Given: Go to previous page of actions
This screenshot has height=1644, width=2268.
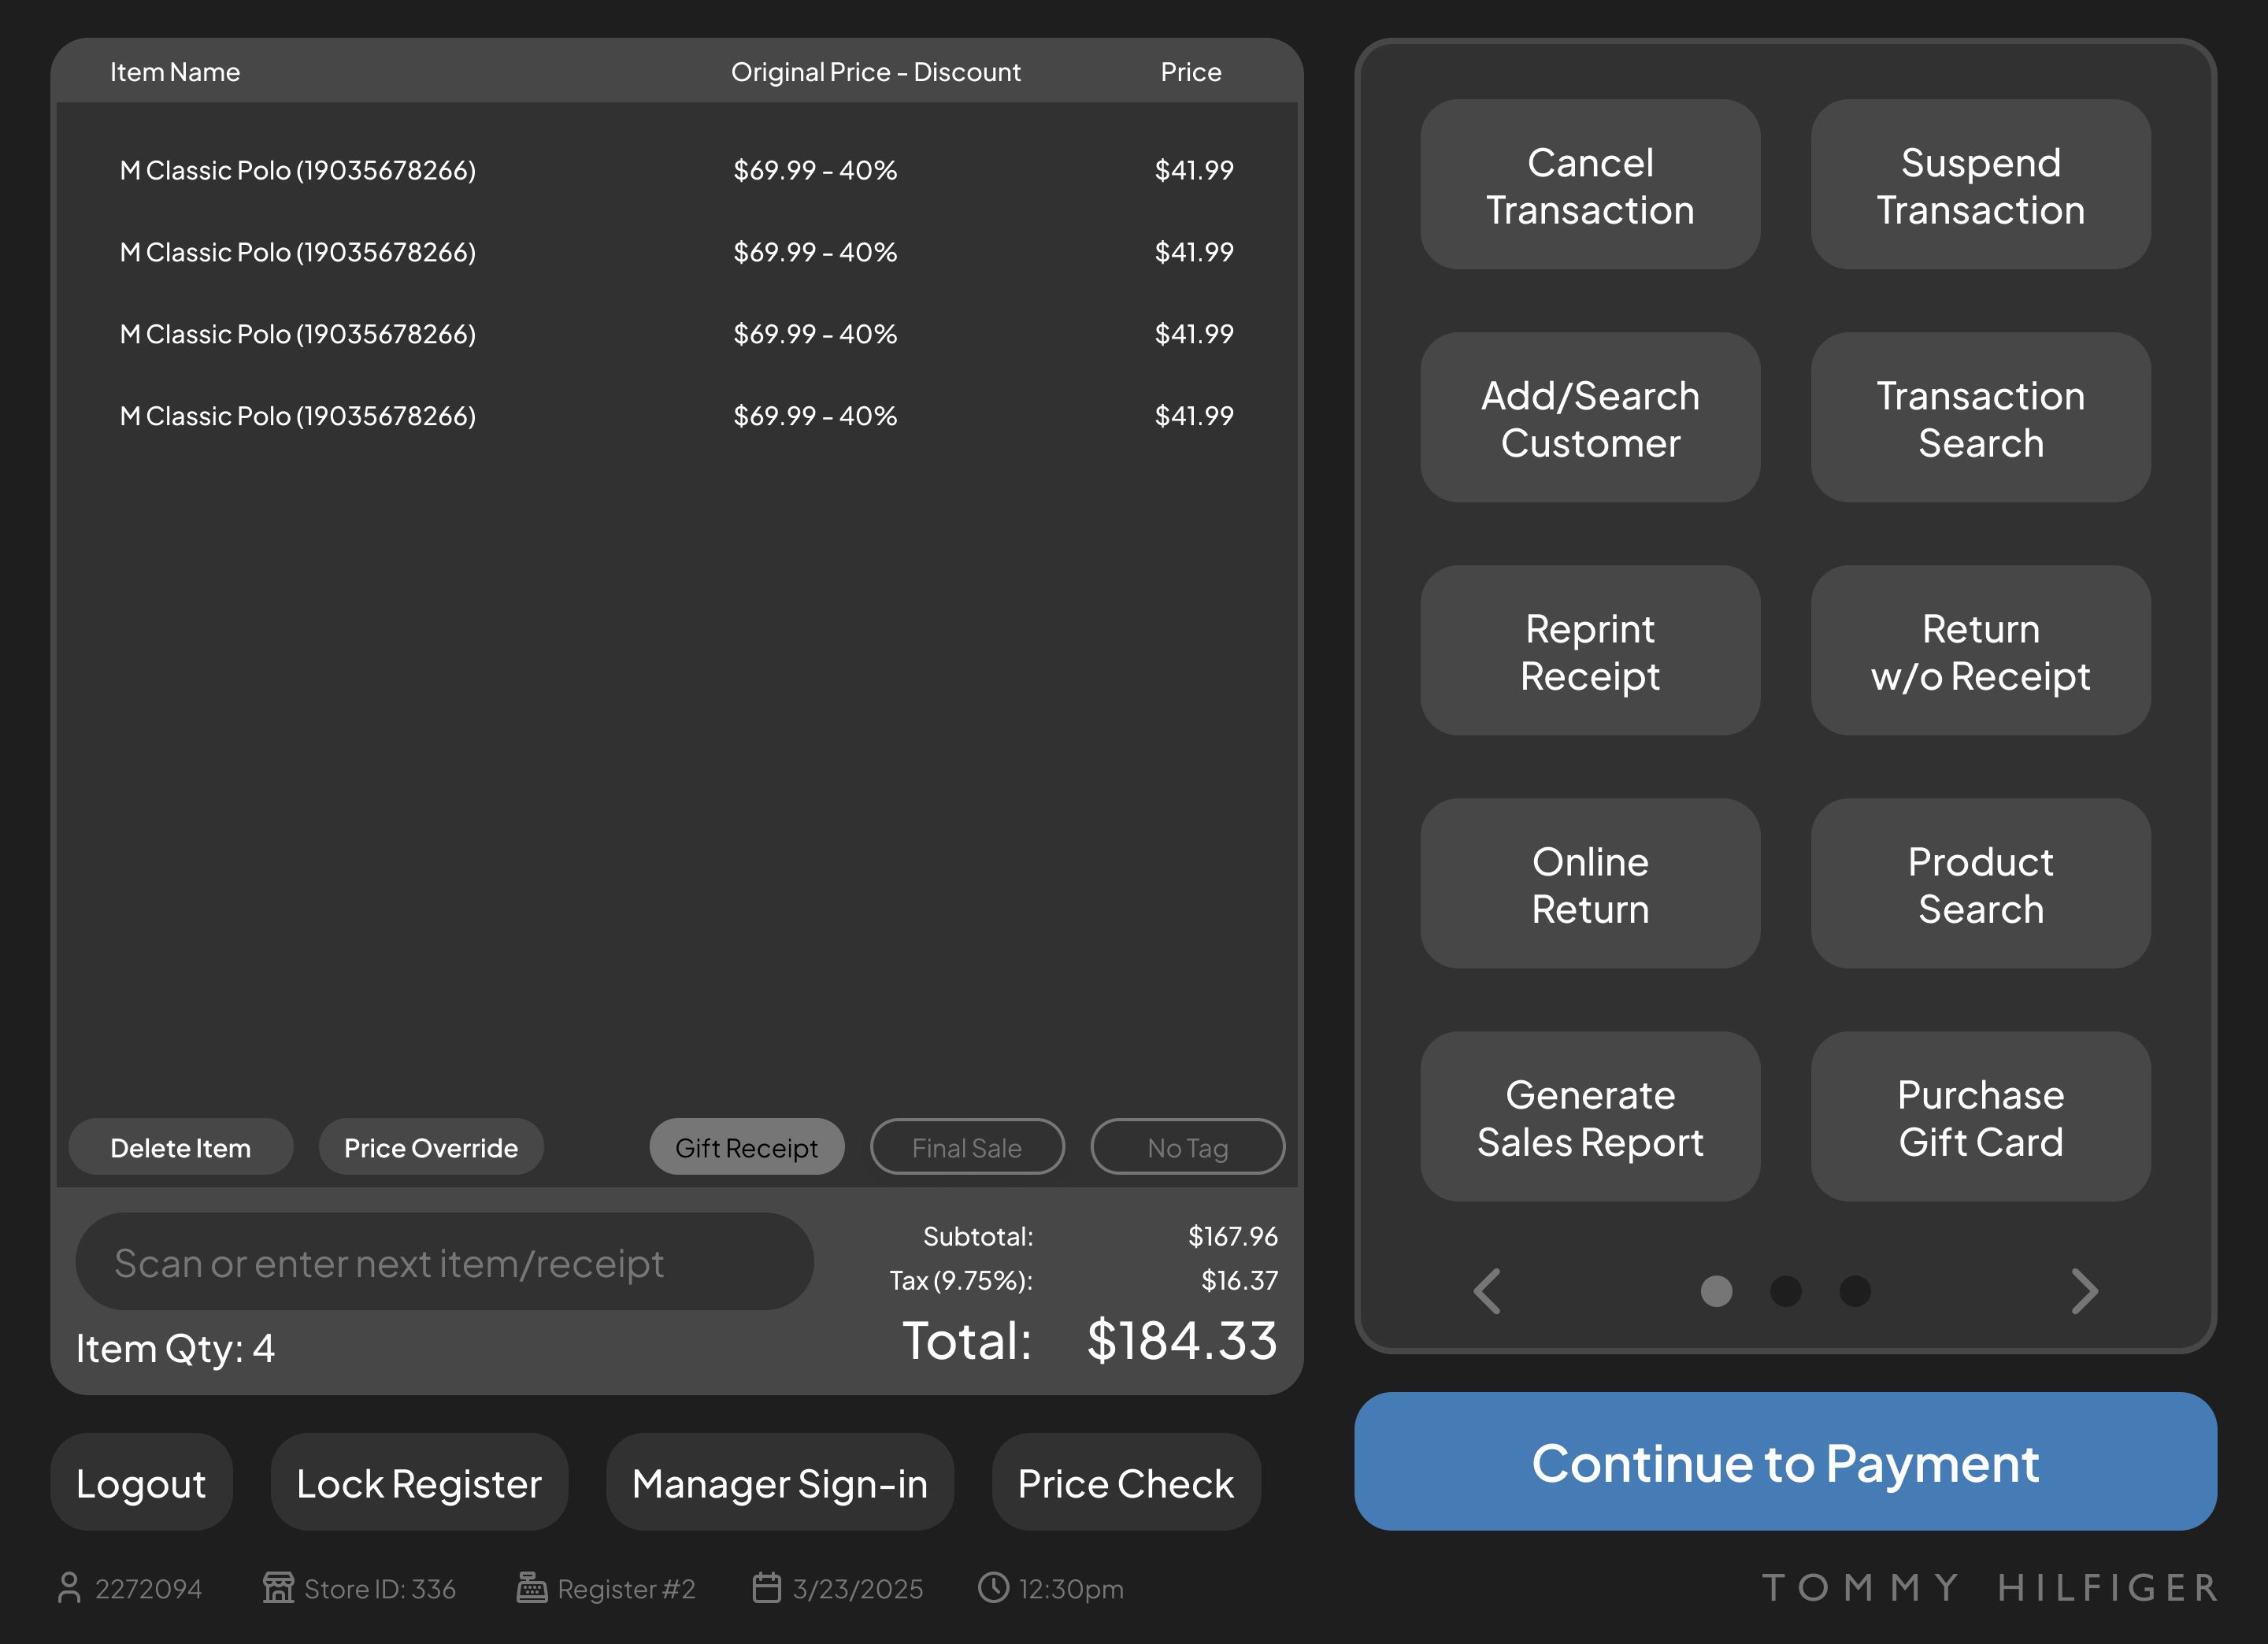Looking at the screenshot, I should [x=1488, y=1291].
